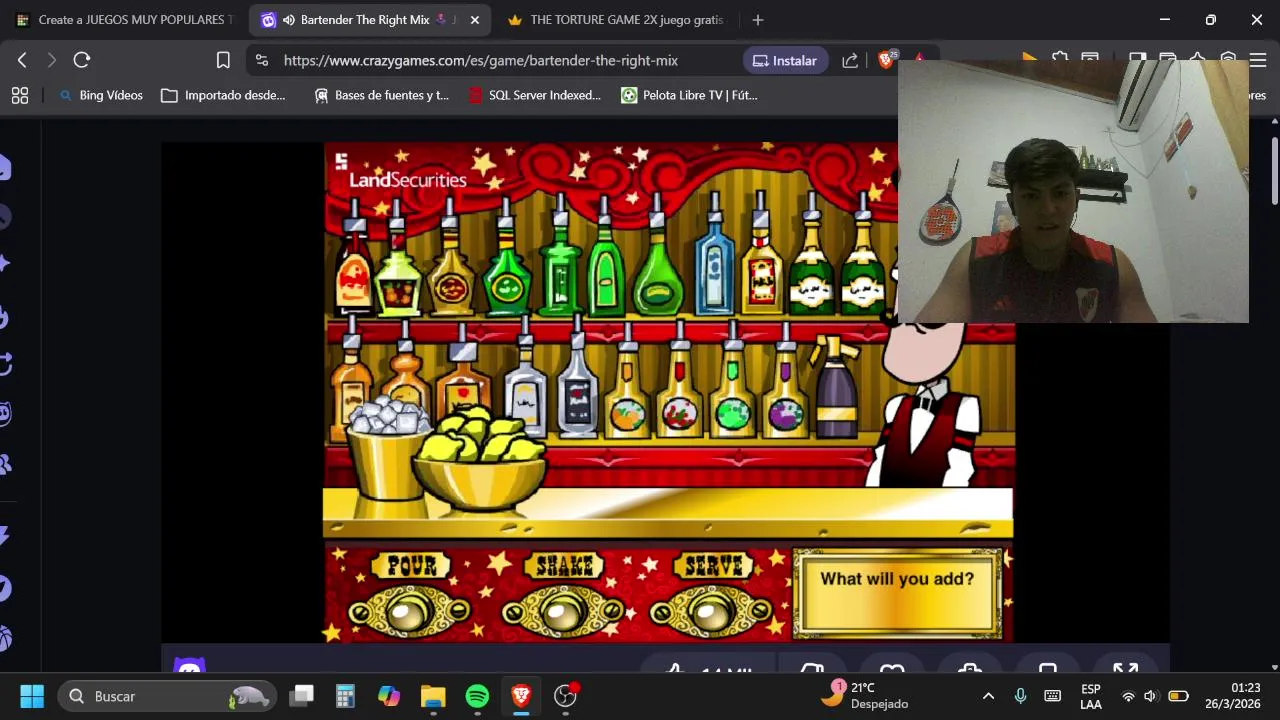Open the ESP LAA language switcher
1280x720 pixels.
pos(1091,696)
